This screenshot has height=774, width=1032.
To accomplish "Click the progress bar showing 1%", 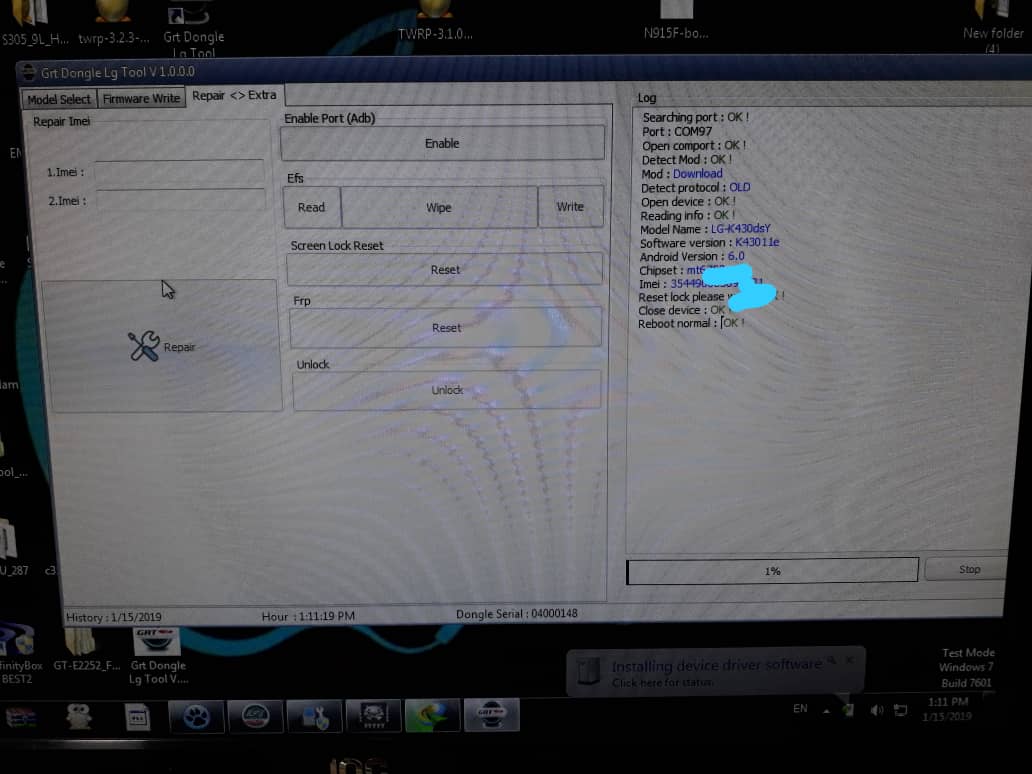I will pos(771,571).
